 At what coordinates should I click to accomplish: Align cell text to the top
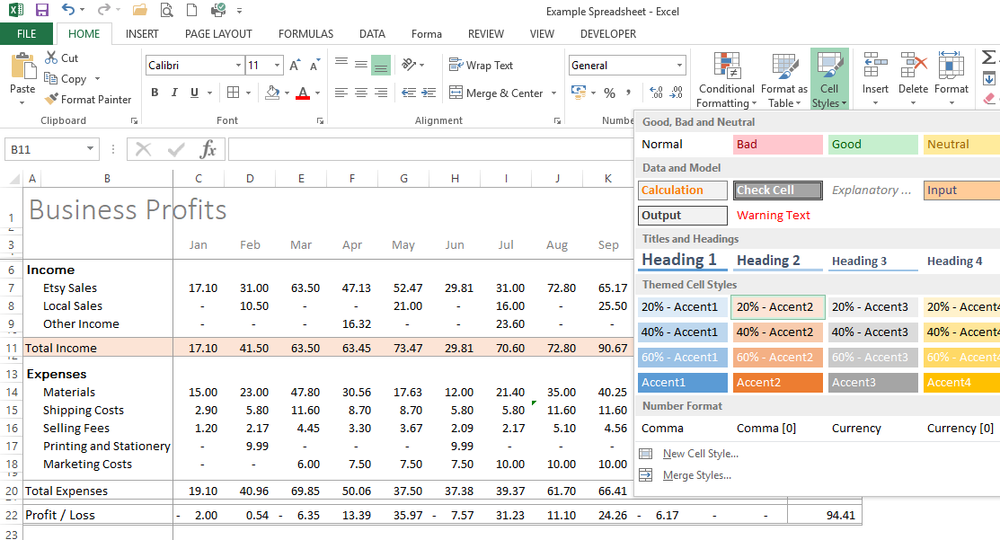point(341,64)
